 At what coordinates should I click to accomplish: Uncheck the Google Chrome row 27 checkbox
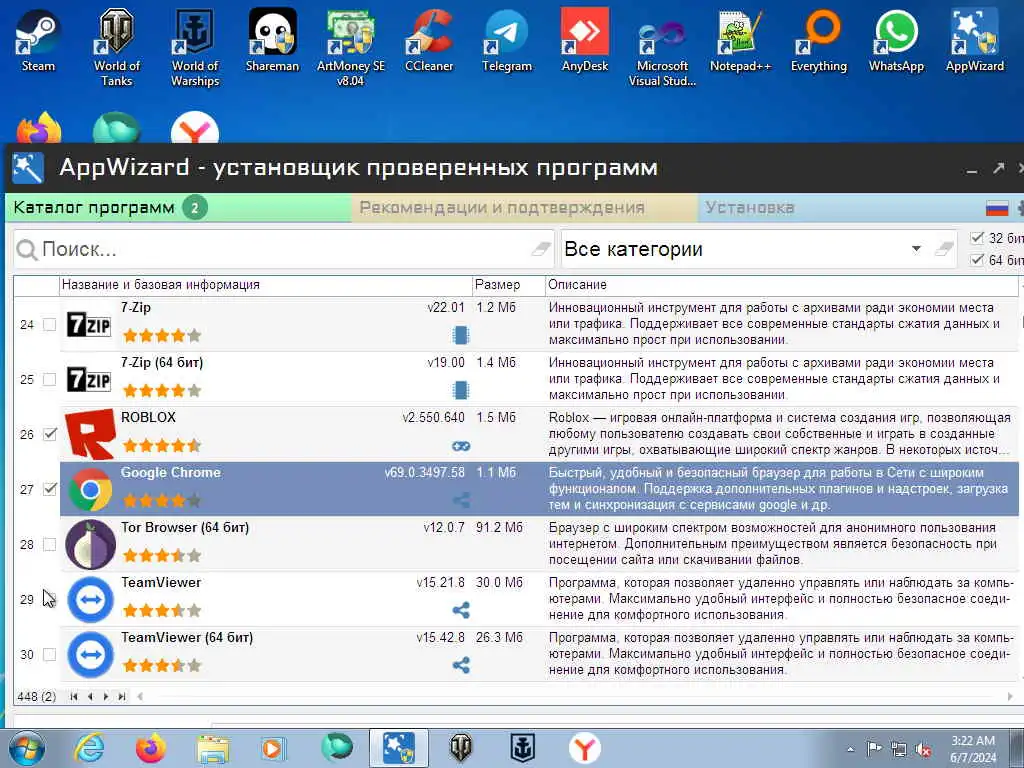(50, 489)
